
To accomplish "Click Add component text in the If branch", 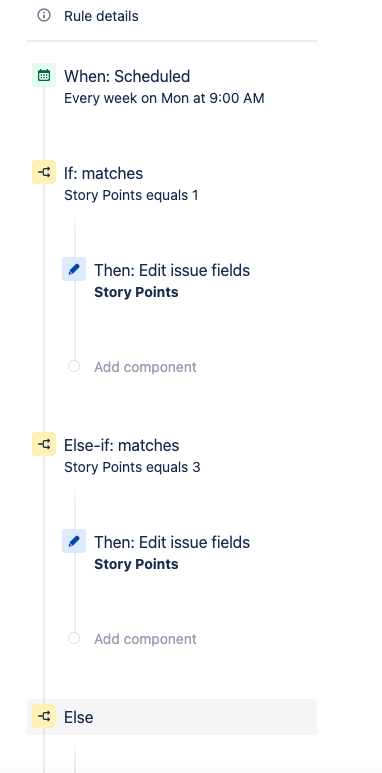I will [145, 367].
